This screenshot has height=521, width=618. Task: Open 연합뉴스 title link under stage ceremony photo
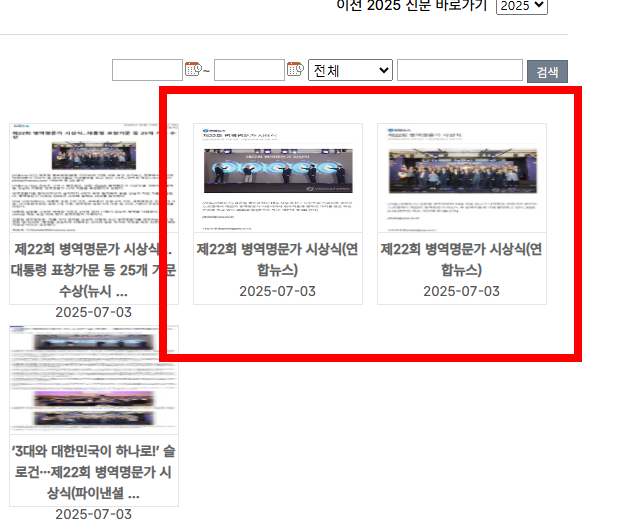[278, 259]
